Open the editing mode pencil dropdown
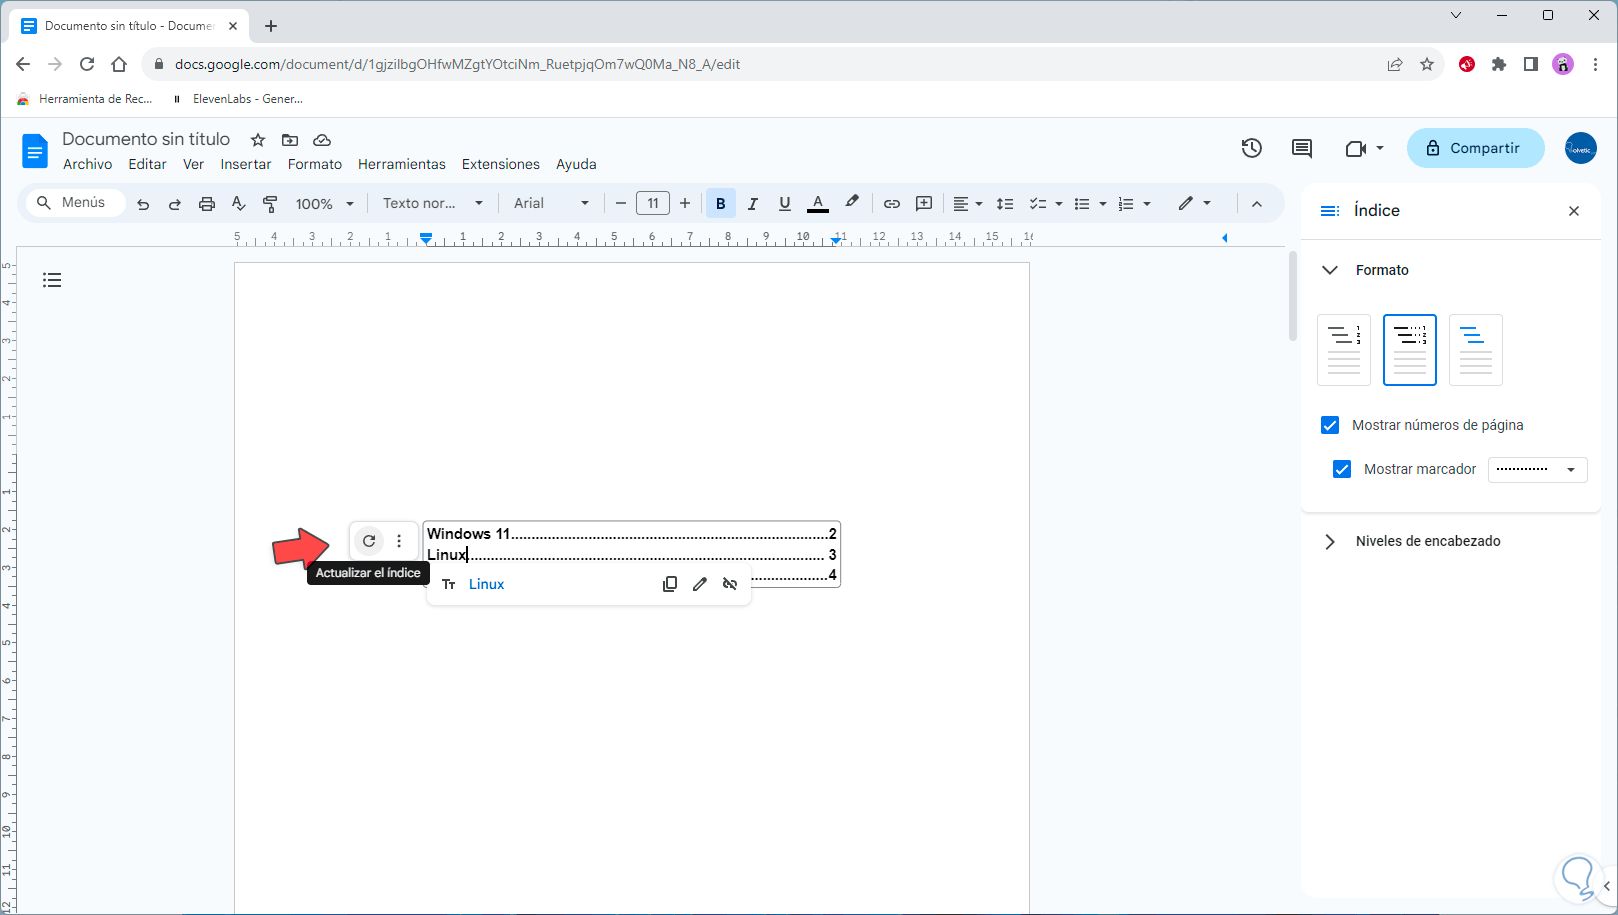Image resolution: width=1618 pixels, height=915 pixels. (x=1194, y=203)
